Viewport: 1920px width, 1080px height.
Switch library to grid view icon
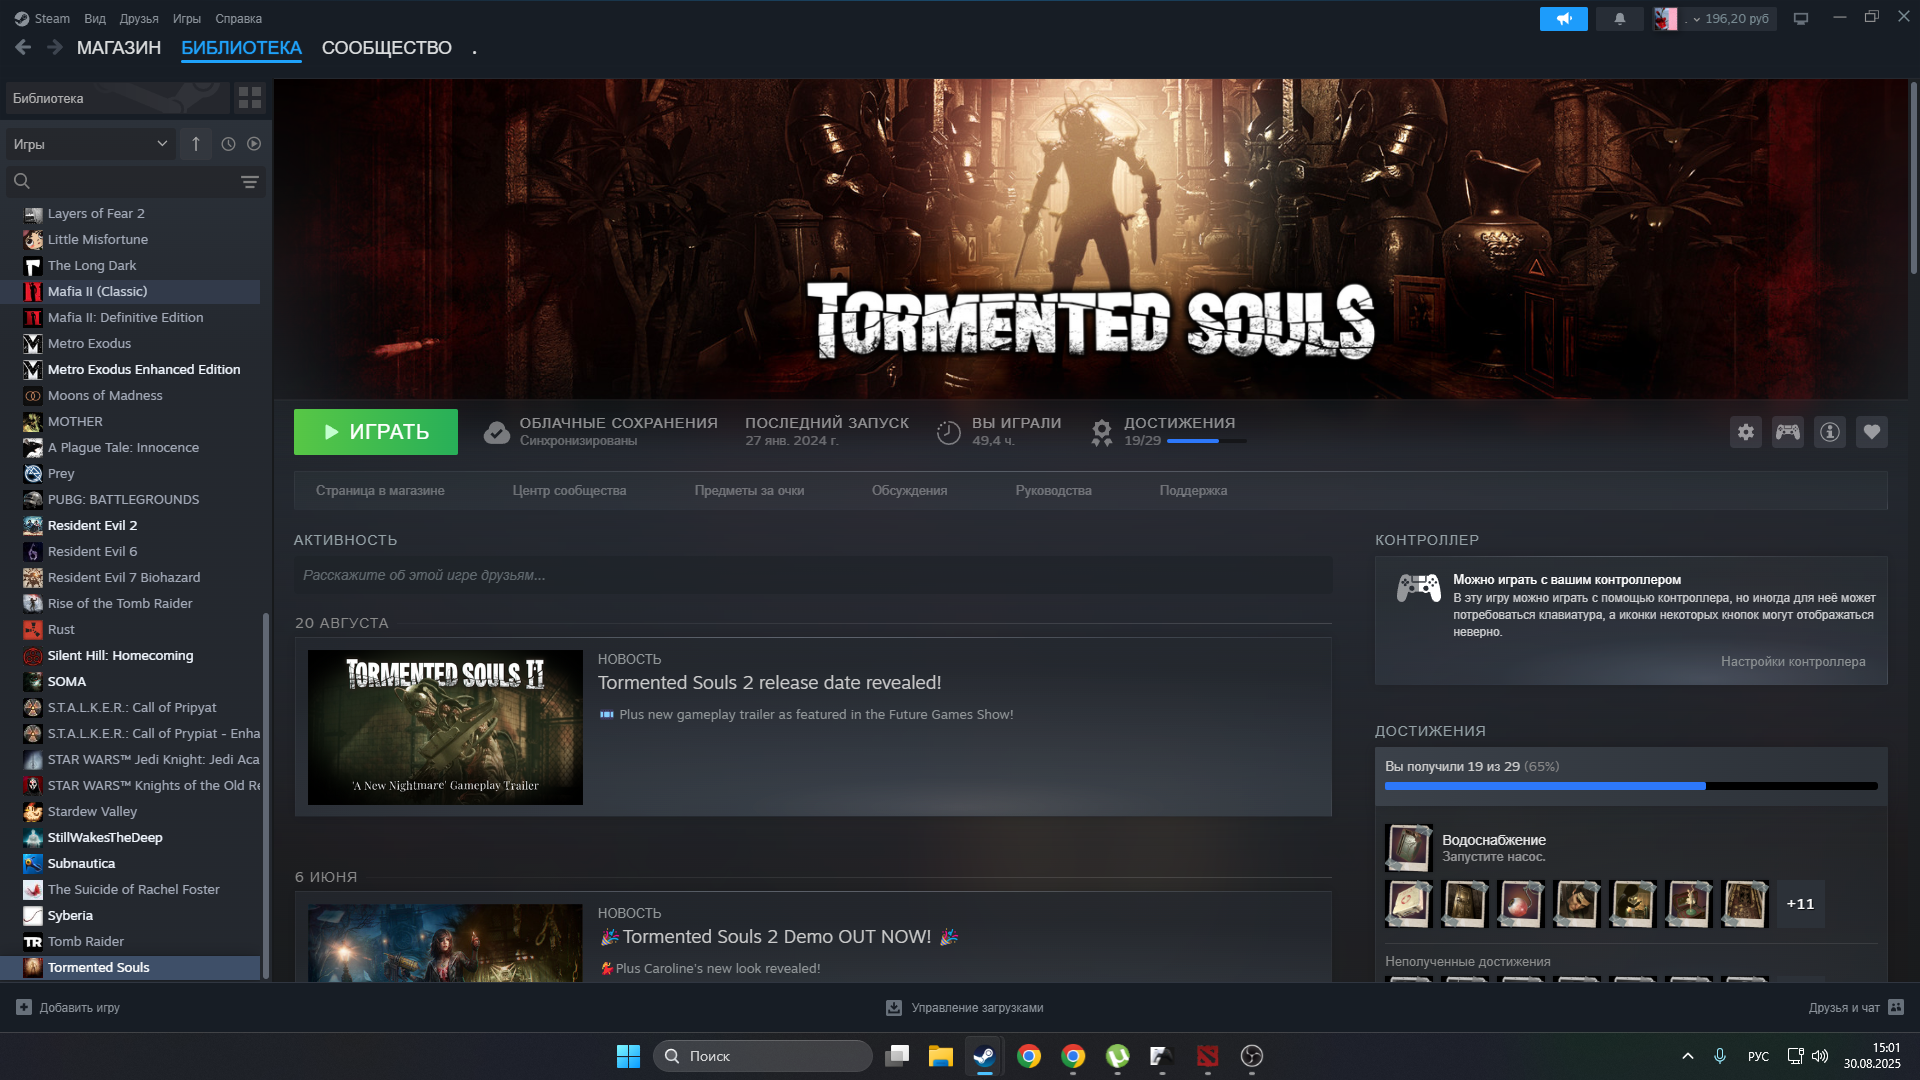[x=249, y=98]
